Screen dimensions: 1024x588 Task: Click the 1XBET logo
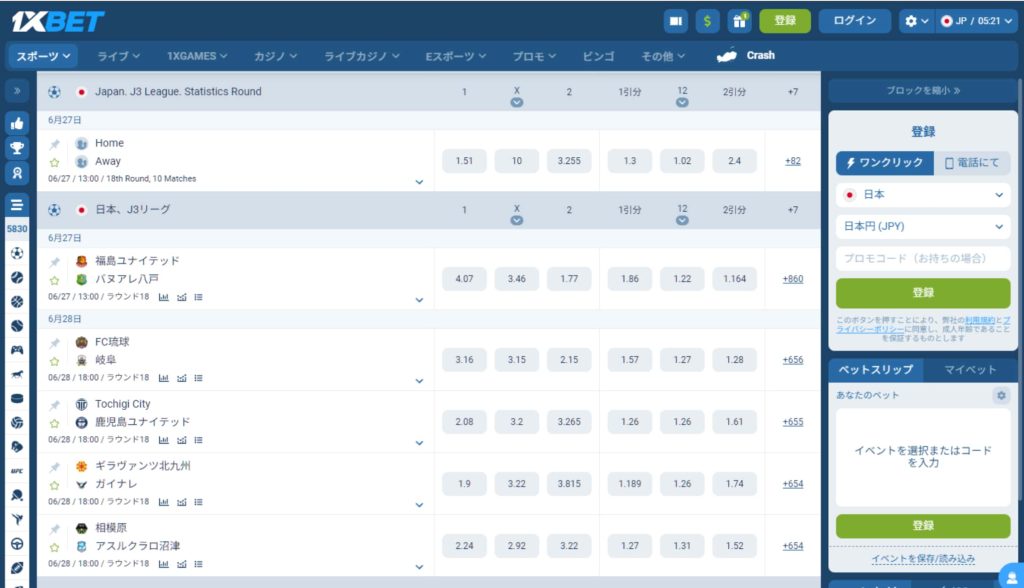tap(57, 22)
